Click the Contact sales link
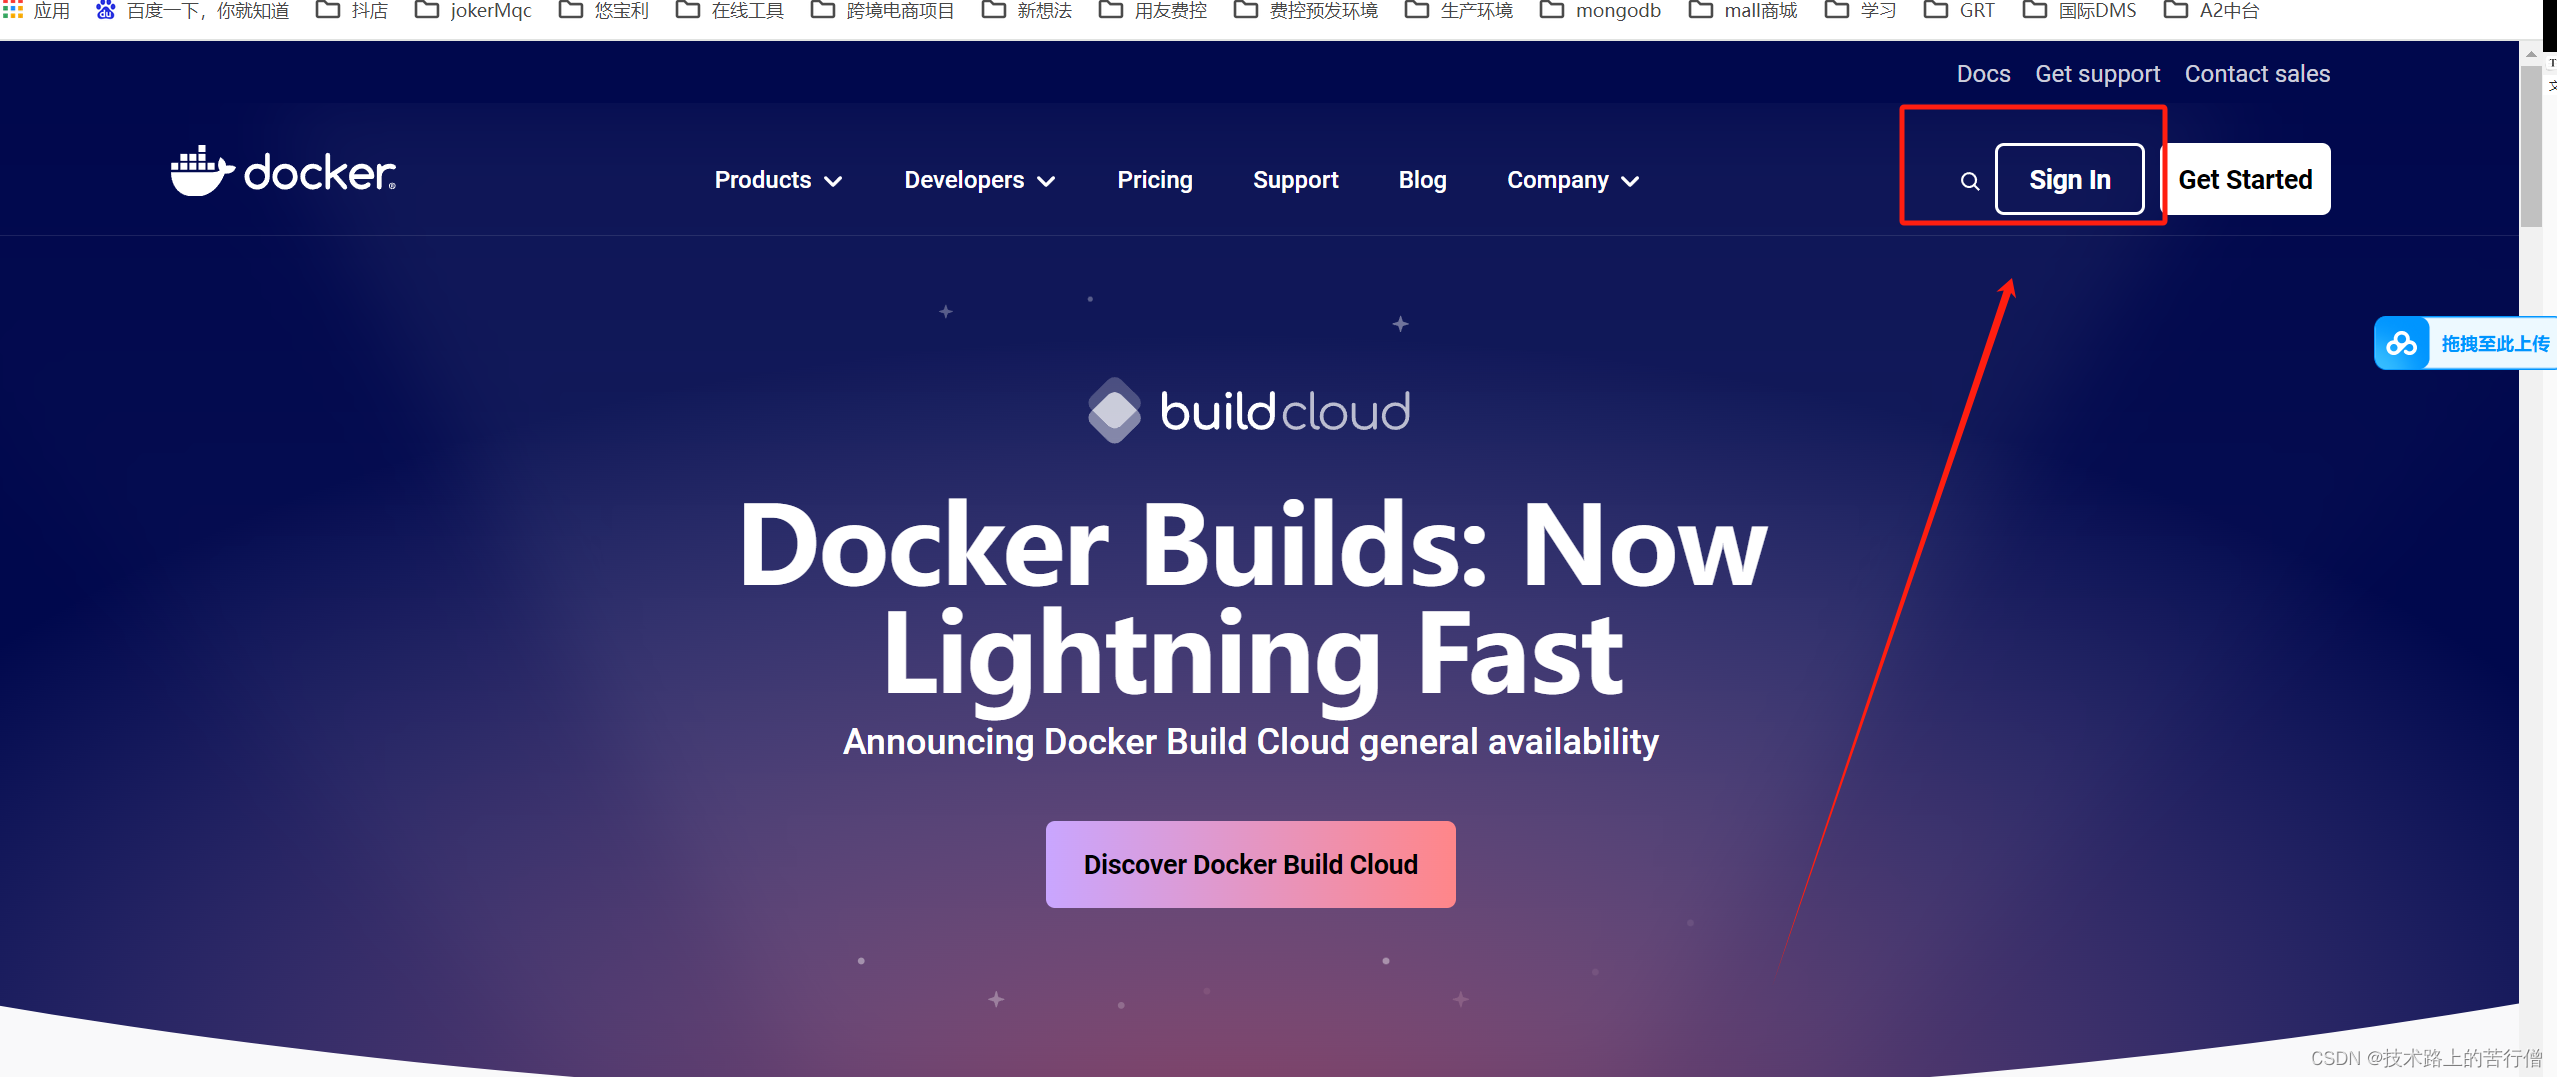This screenshot has width=2557, height=1077. coord(2257,74)
